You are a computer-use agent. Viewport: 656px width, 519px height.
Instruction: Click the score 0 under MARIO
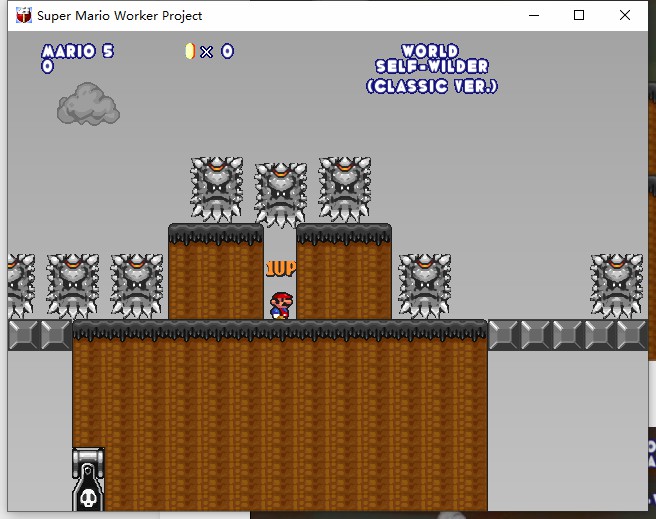(47, 66)
